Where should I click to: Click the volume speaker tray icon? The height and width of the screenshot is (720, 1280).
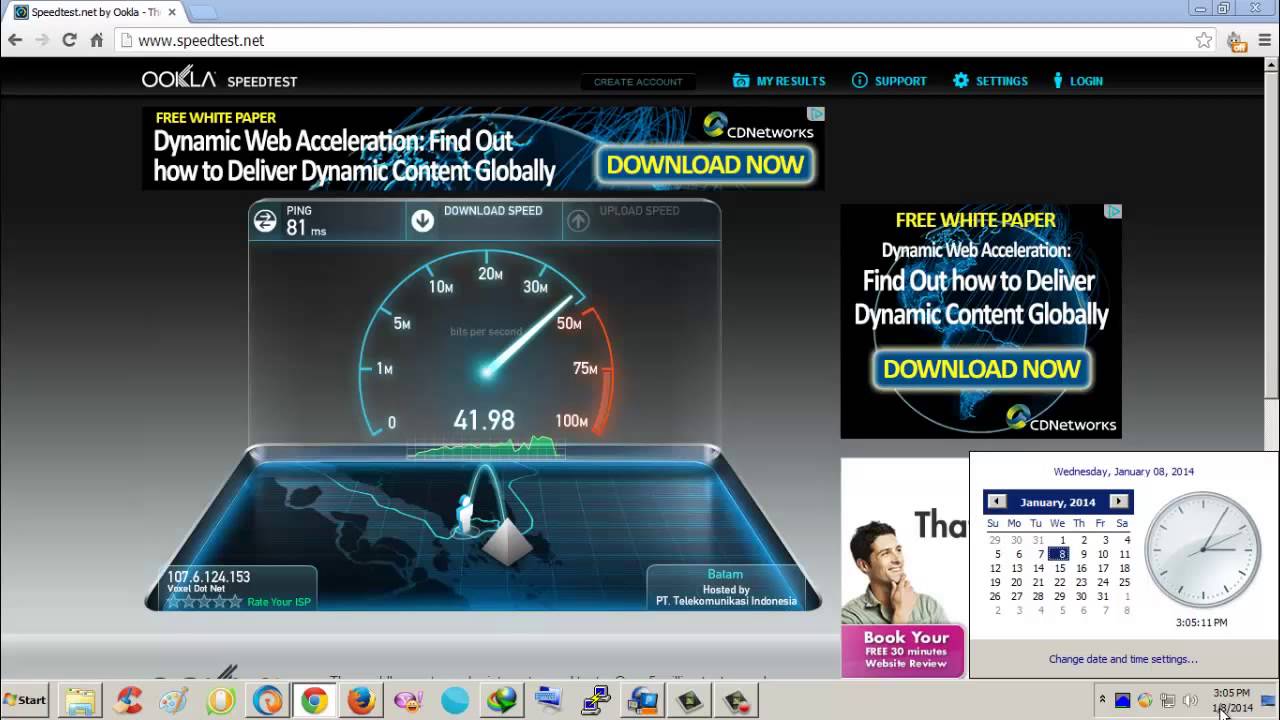(1190, 700)
